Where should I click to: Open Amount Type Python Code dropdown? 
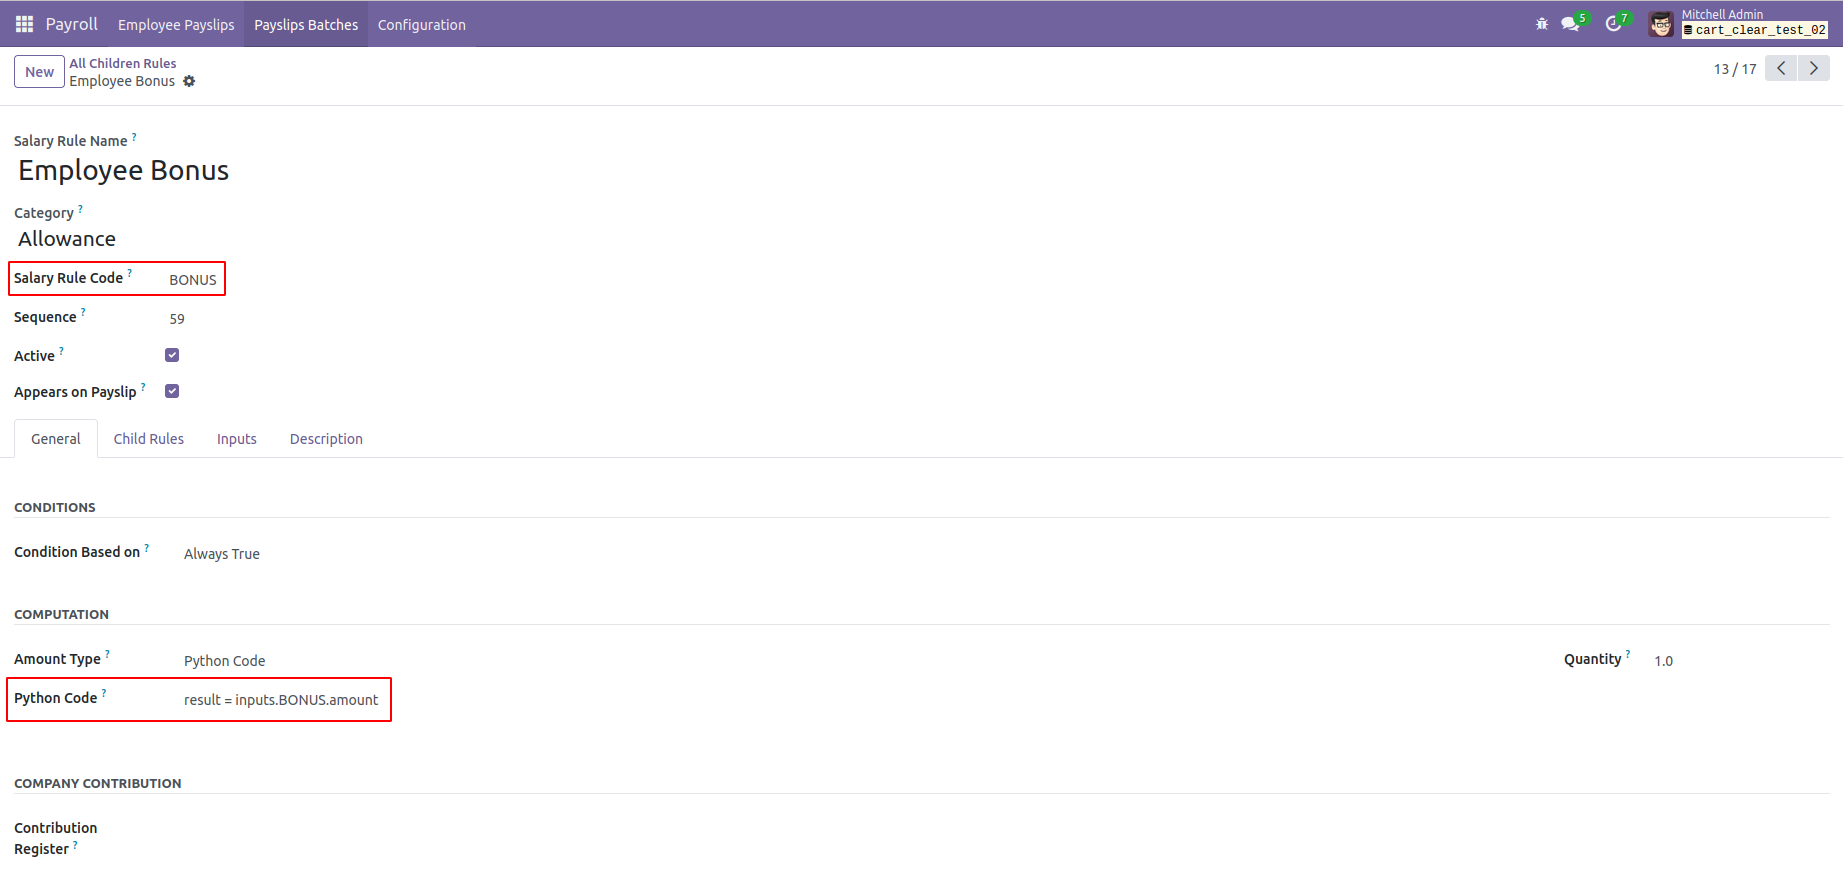225,661
